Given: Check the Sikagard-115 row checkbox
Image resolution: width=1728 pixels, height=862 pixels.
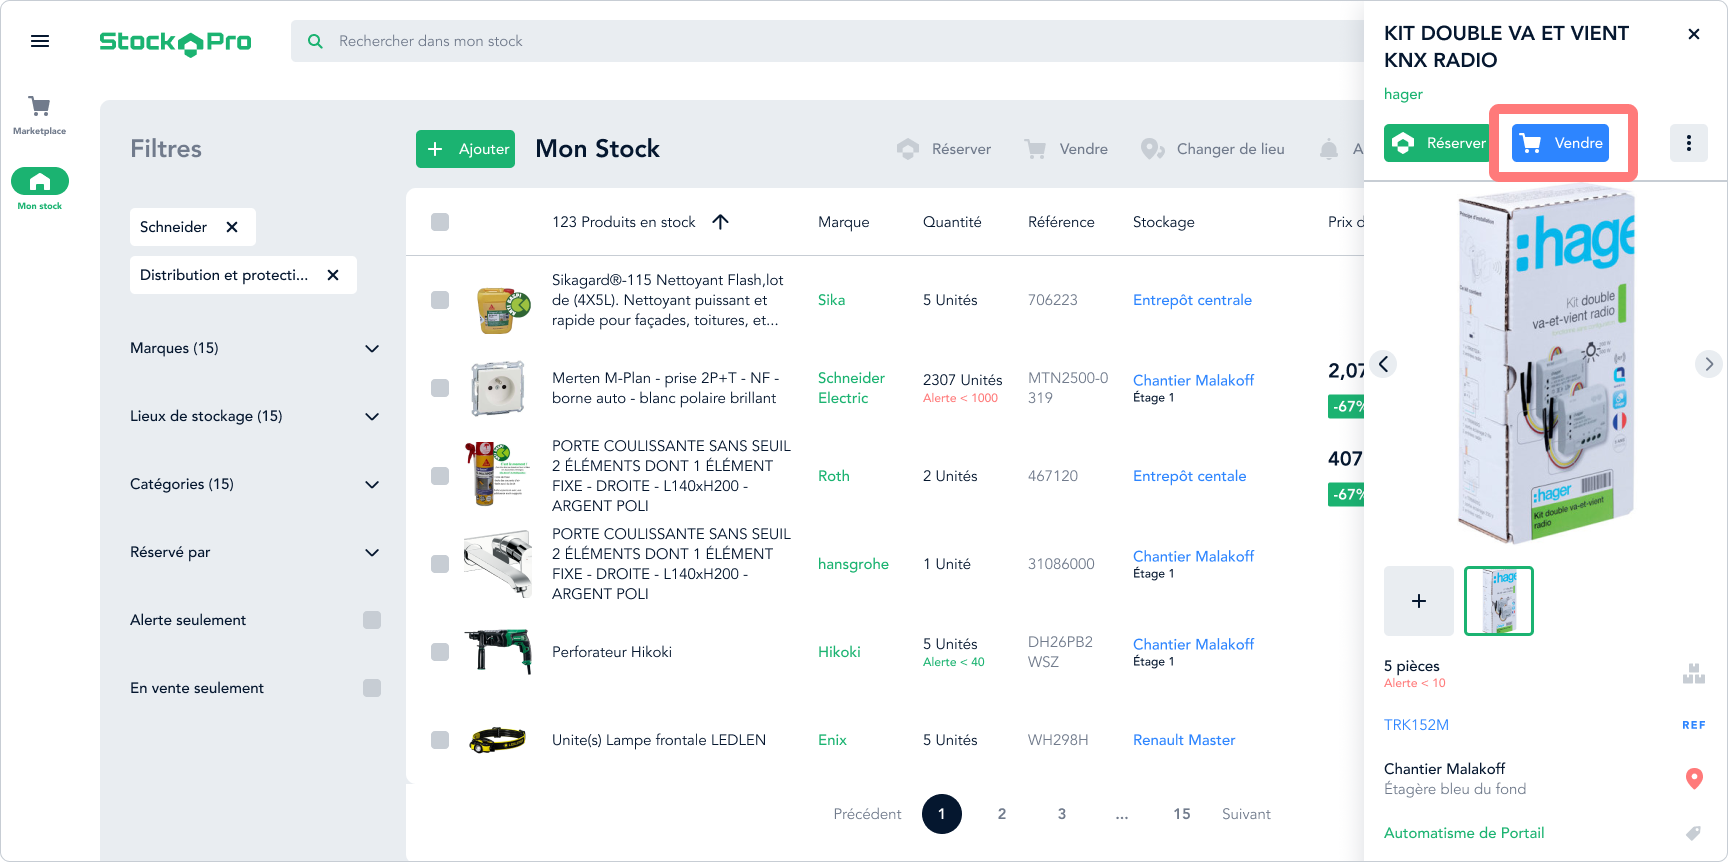Looking at the screenshot, I should 440,300.
